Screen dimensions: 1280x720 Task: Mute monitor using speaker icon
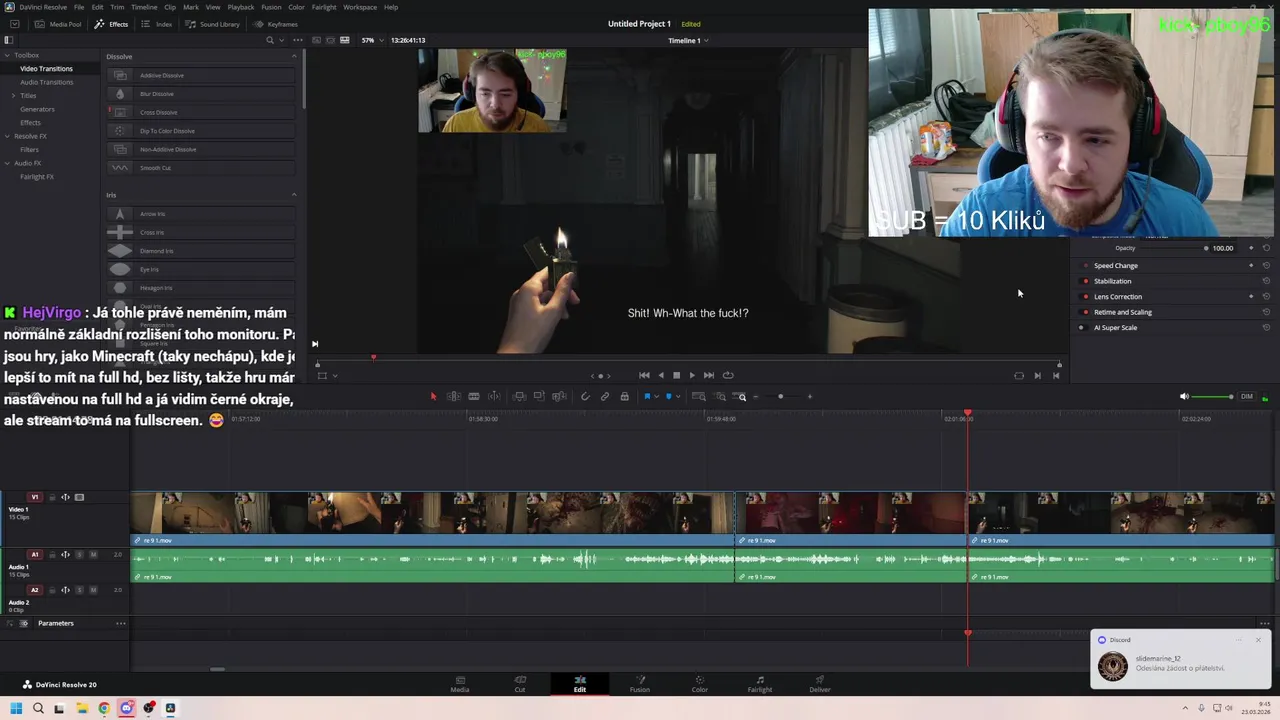click(1184, 396)
